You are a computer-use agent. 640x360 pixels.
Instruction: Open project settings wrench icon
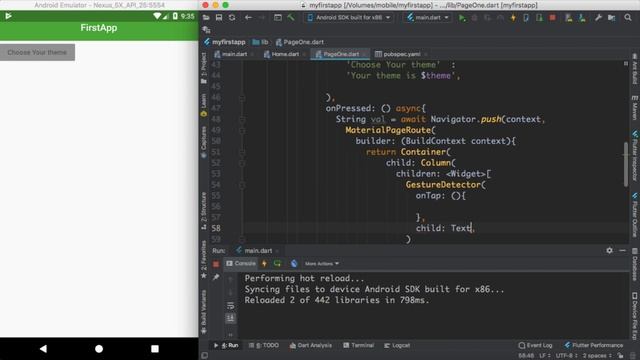pyautogui.click(x=598, y=18)
